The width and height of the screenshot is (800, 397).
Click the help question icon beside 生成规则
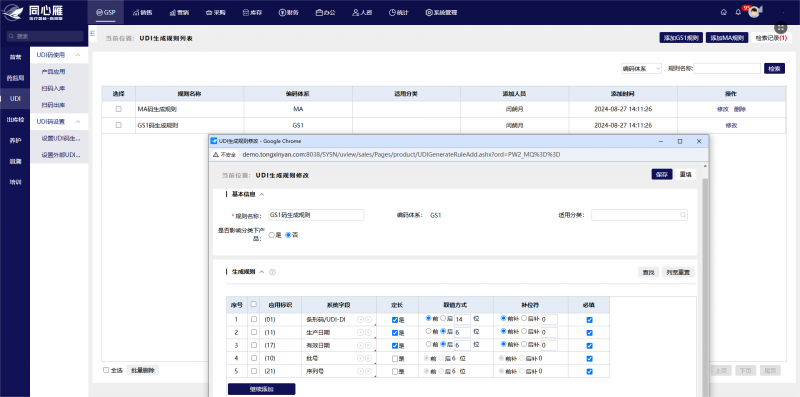pyautogui.click(x=272, y=272)
